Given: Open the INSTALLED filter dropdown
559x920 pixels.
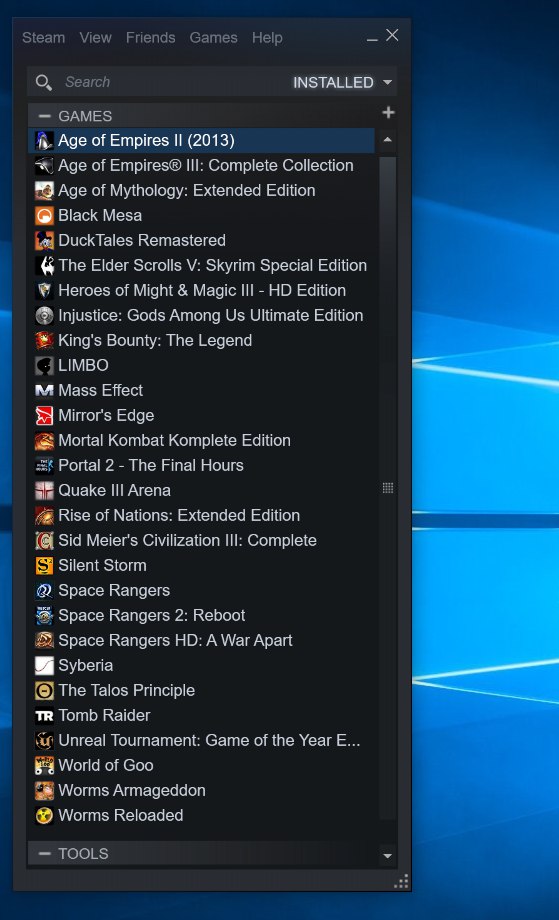Looking at the screenshot, I should pos(343,82).
